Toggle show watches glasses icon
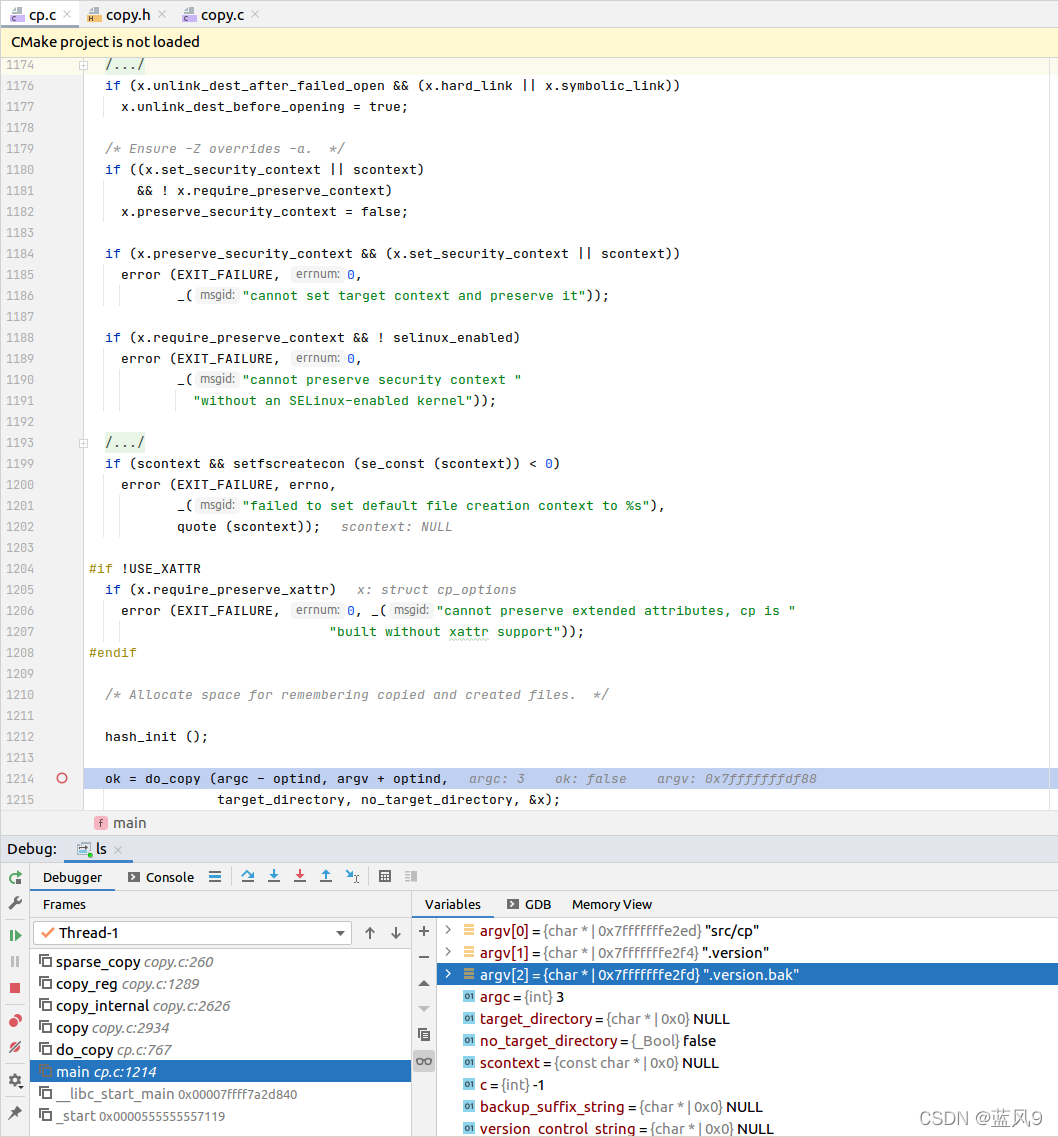This screenshot has width=1058, height=1137. point(424,1061)
